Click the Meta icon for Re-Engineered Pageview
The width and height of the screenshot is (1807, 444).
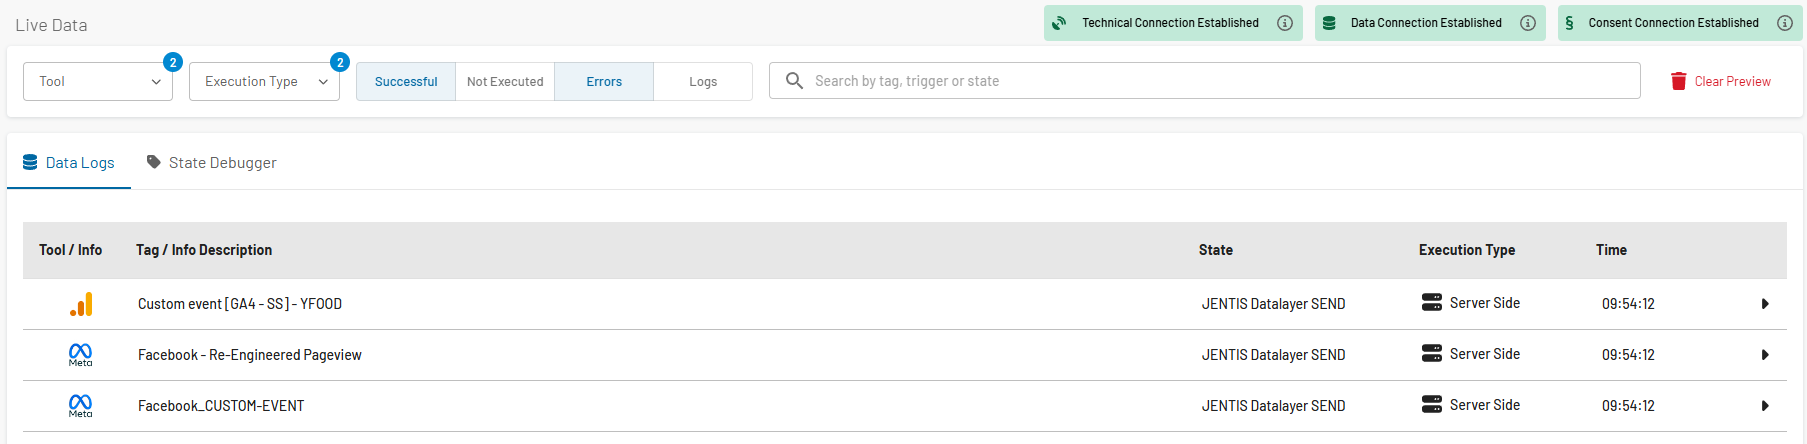point(80,354)
